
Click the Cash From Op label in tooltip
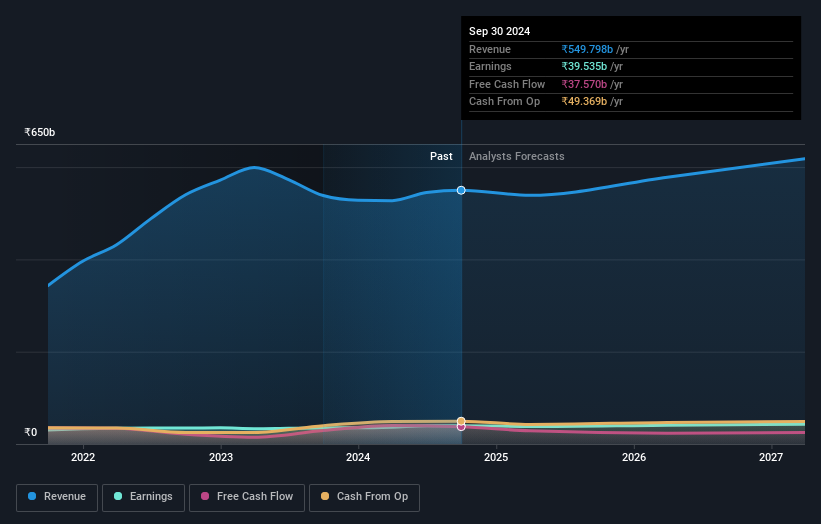point(504,102)
